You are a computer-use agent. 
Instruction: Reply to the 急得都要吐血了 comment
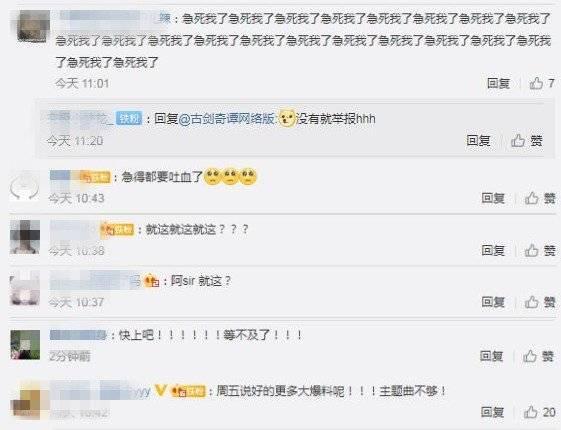493,198
